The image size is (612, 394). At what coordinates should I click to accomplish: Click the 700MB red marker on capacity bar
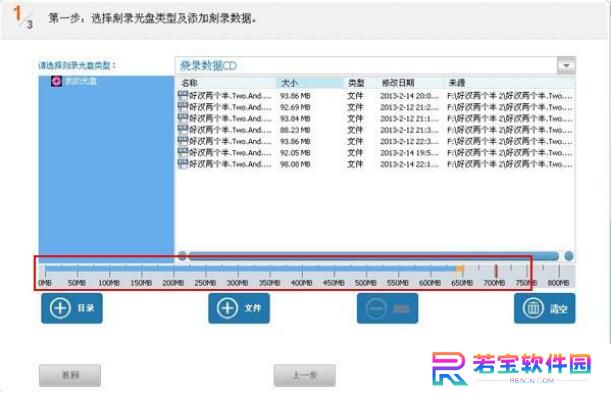(496, 270)
